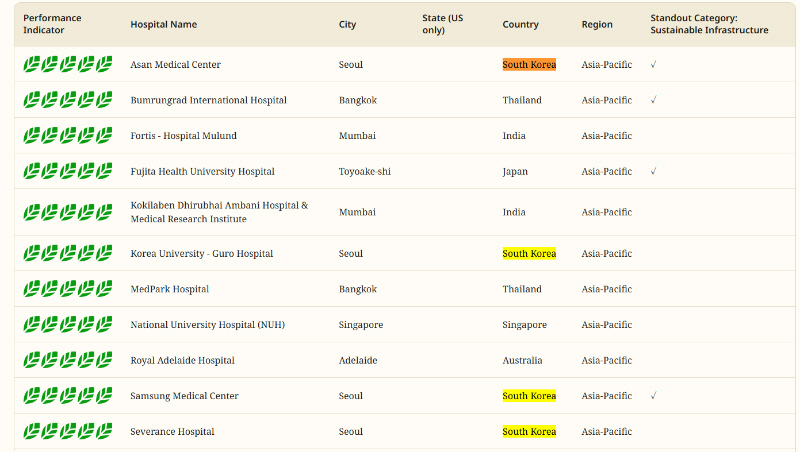800x452 pixels.
Task: Click Mumbai city in Kokilaben Dhirubhai Ambani row
Action: coord(357,212)
